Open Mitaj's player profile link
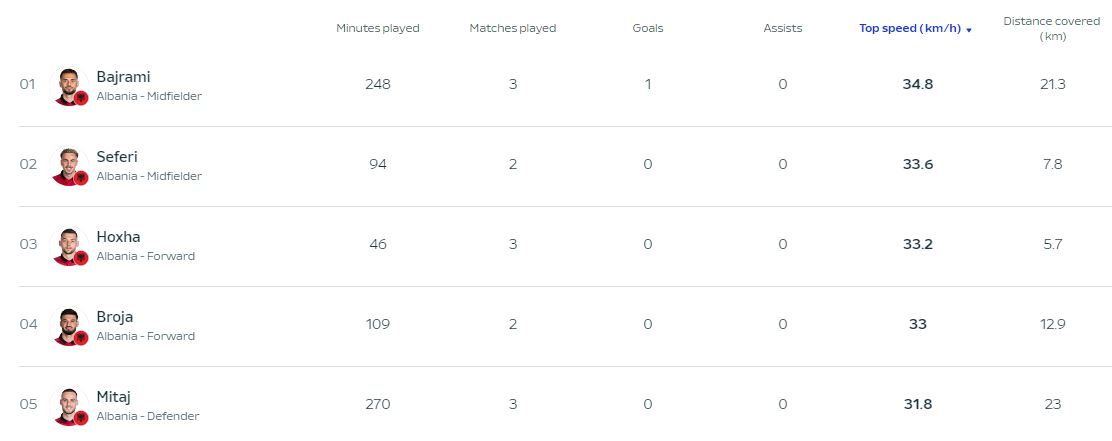This screenshot has width=1112, height=441. tap(113, 397)
